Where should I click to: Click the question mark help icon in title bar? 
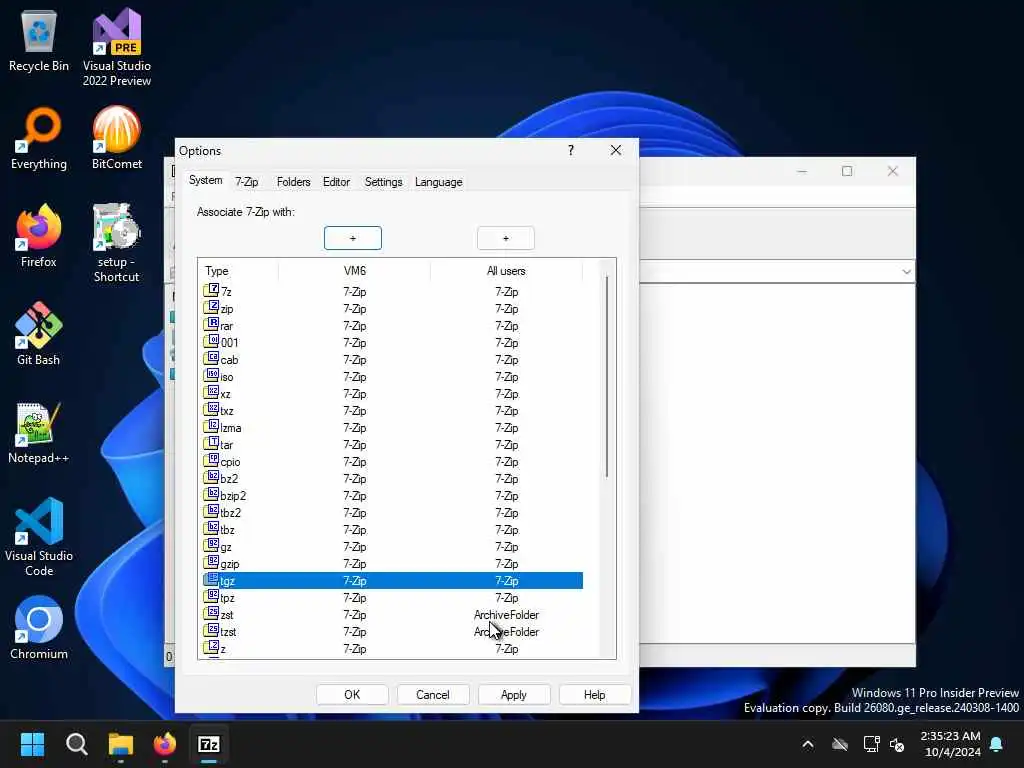(571, 150)
